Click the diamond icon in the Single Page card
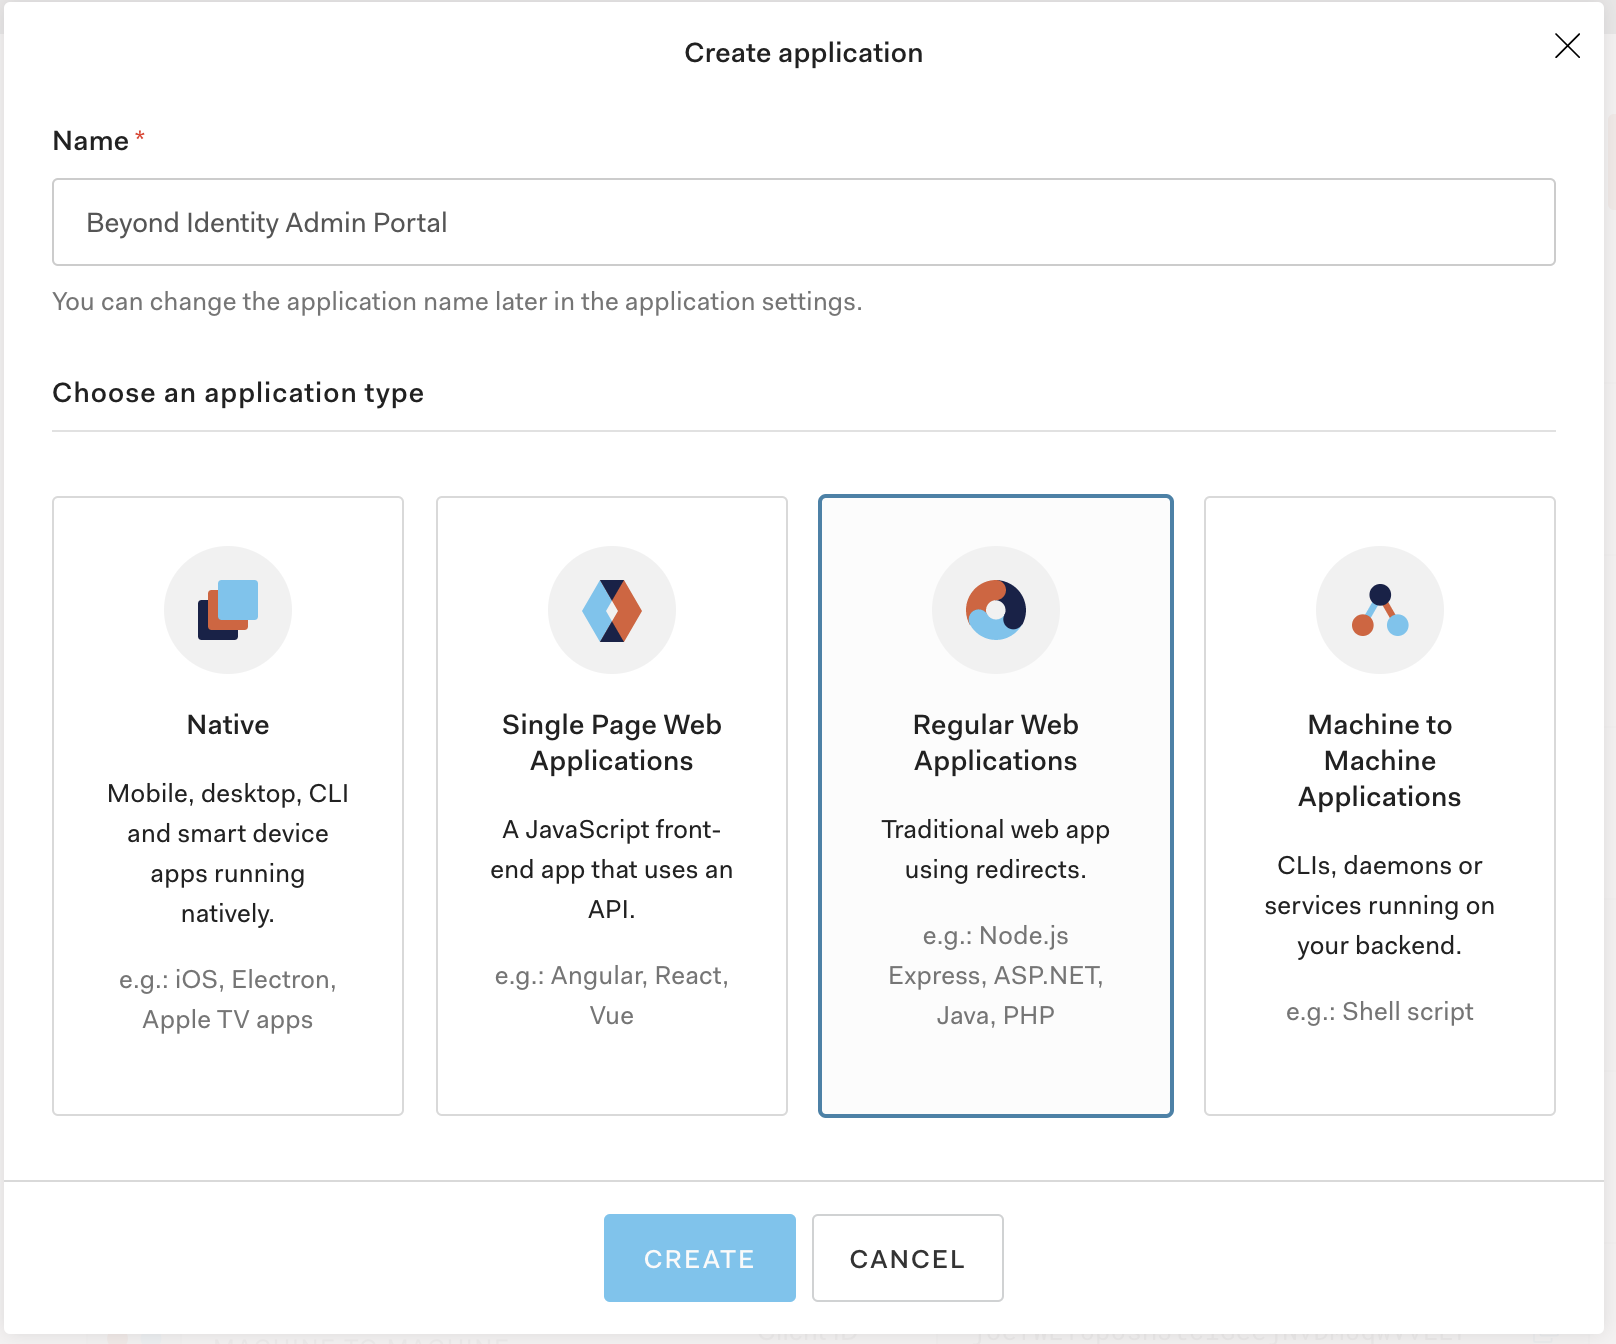The height and width of the screenshot is (1344, 1616). 611,610
